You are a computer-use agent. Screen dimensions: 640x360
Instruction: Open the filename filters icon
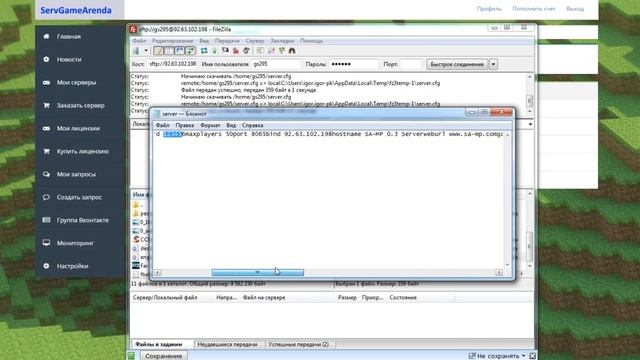click(x=260, y=51)
